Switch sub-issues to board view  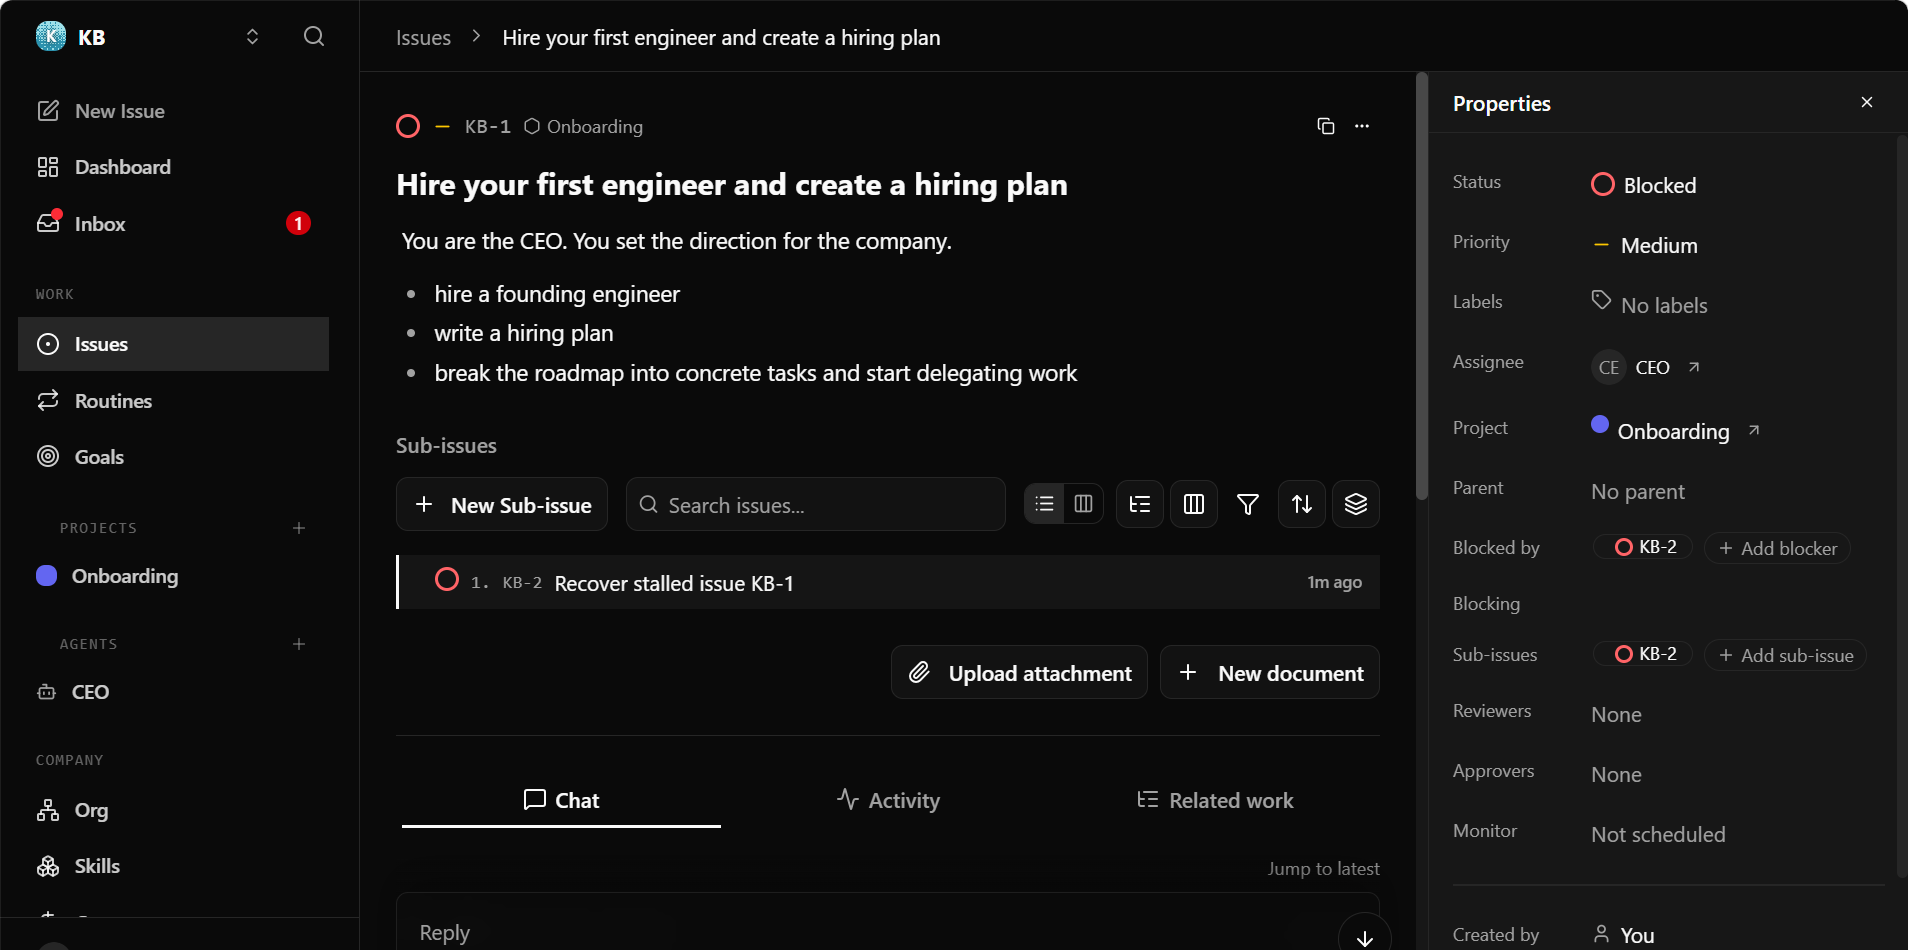(1084, 504)
